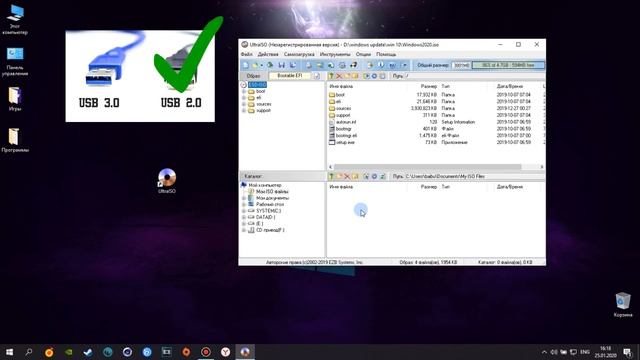640x360 pixels.
Task: Sort image list by Имя файла column
Action: (x=341, y=87)
